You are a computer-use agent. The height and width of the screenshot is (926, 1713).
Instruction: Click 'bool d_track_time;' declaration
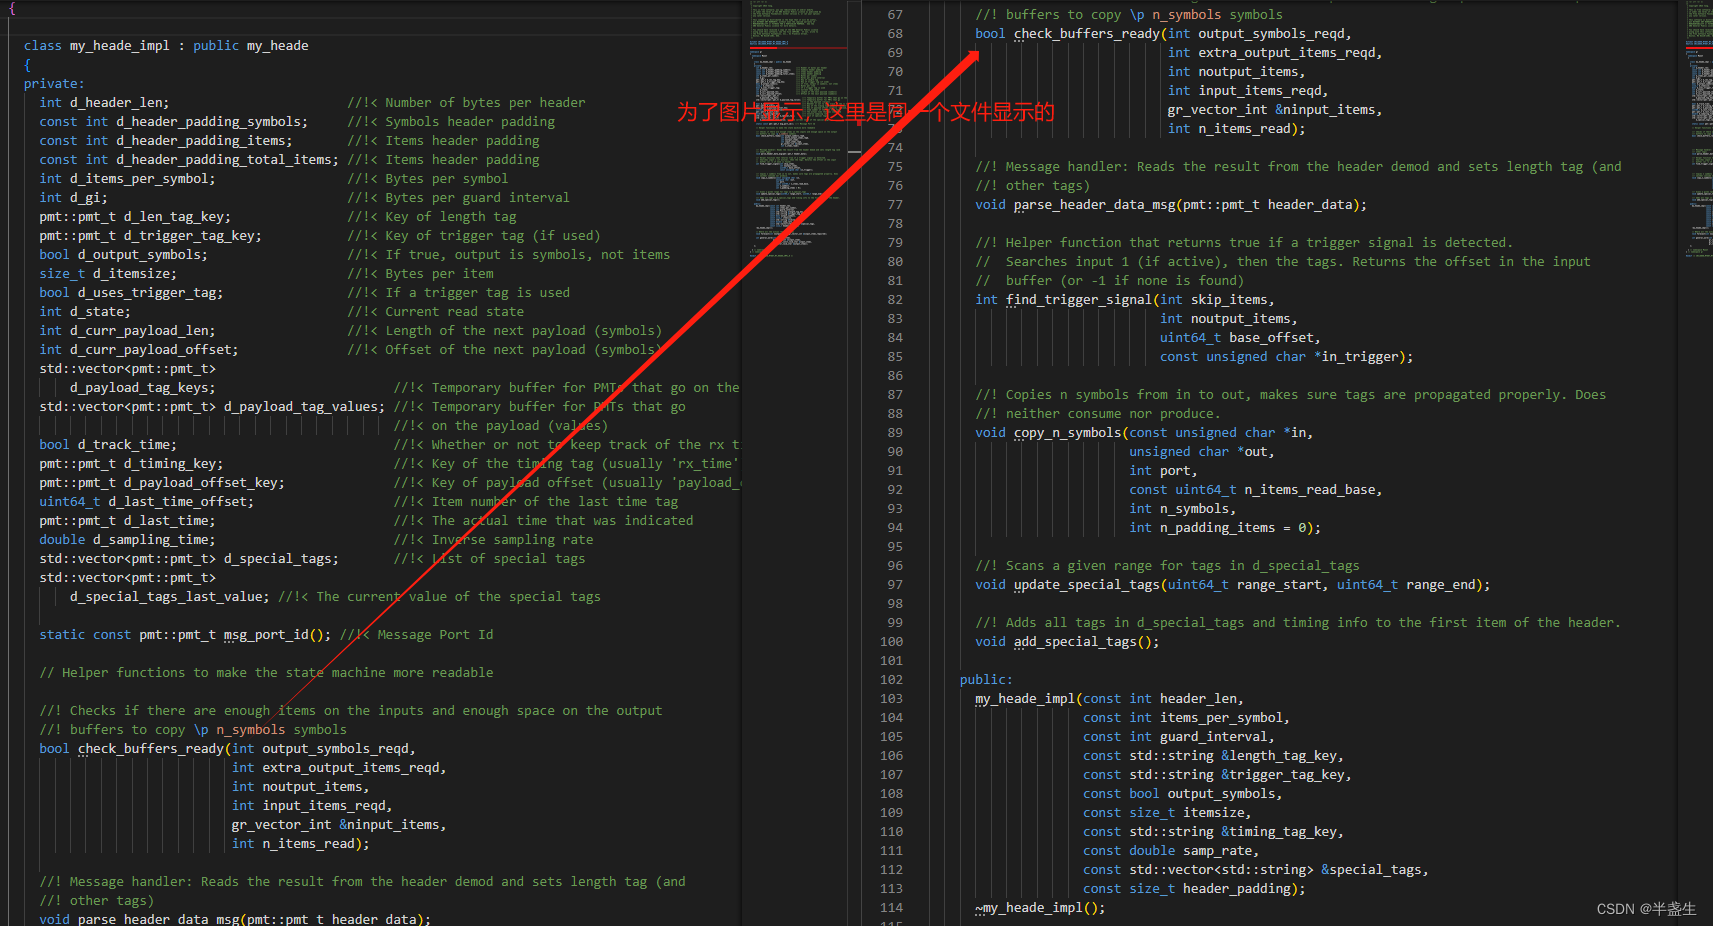coord(108,445)
